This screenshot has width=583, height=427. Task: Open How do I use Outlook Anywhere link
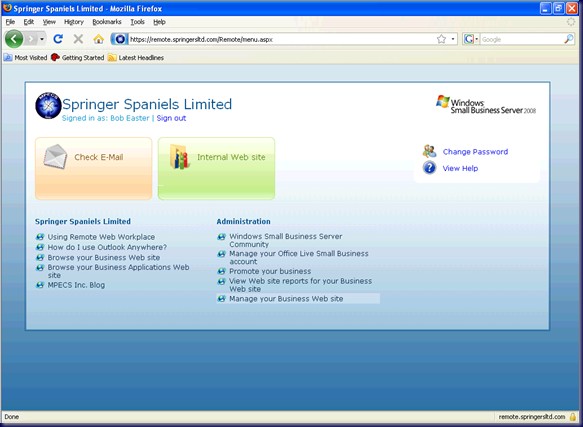click(x=107, y=247)
